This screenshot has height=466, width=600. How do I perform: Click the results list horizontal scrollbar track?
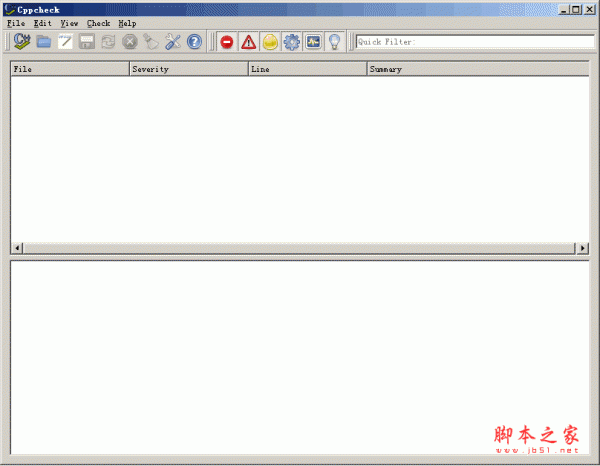tap(299, 248)
